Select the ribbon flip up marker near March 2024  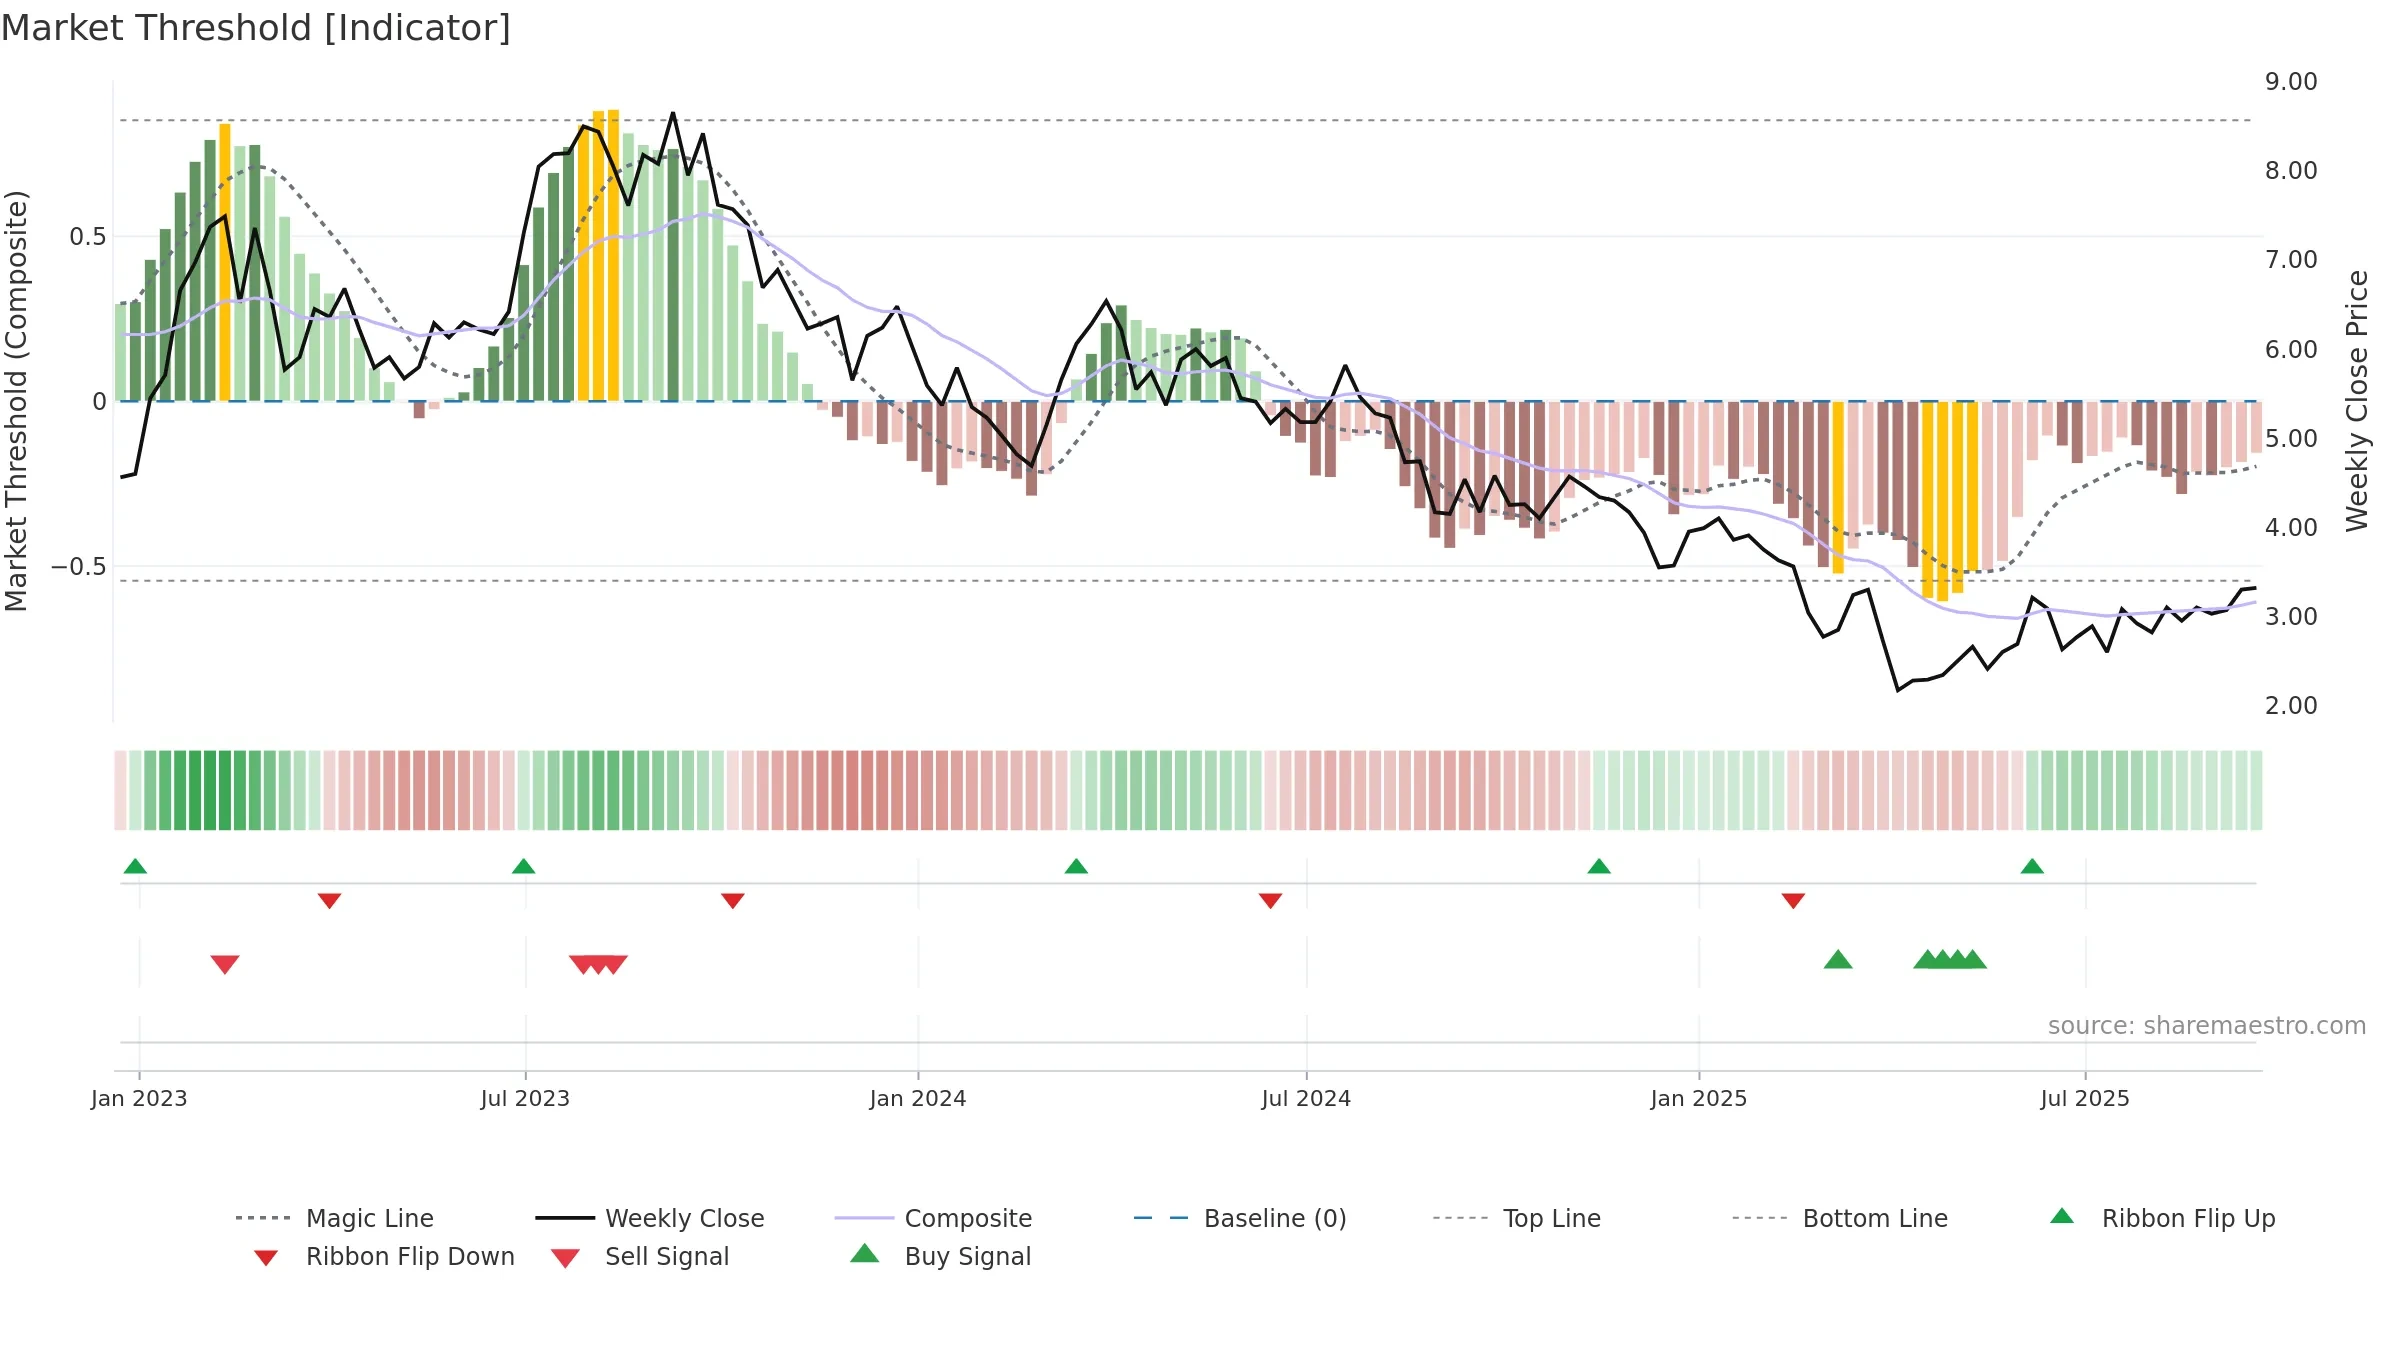click(x=1076, y=866)
